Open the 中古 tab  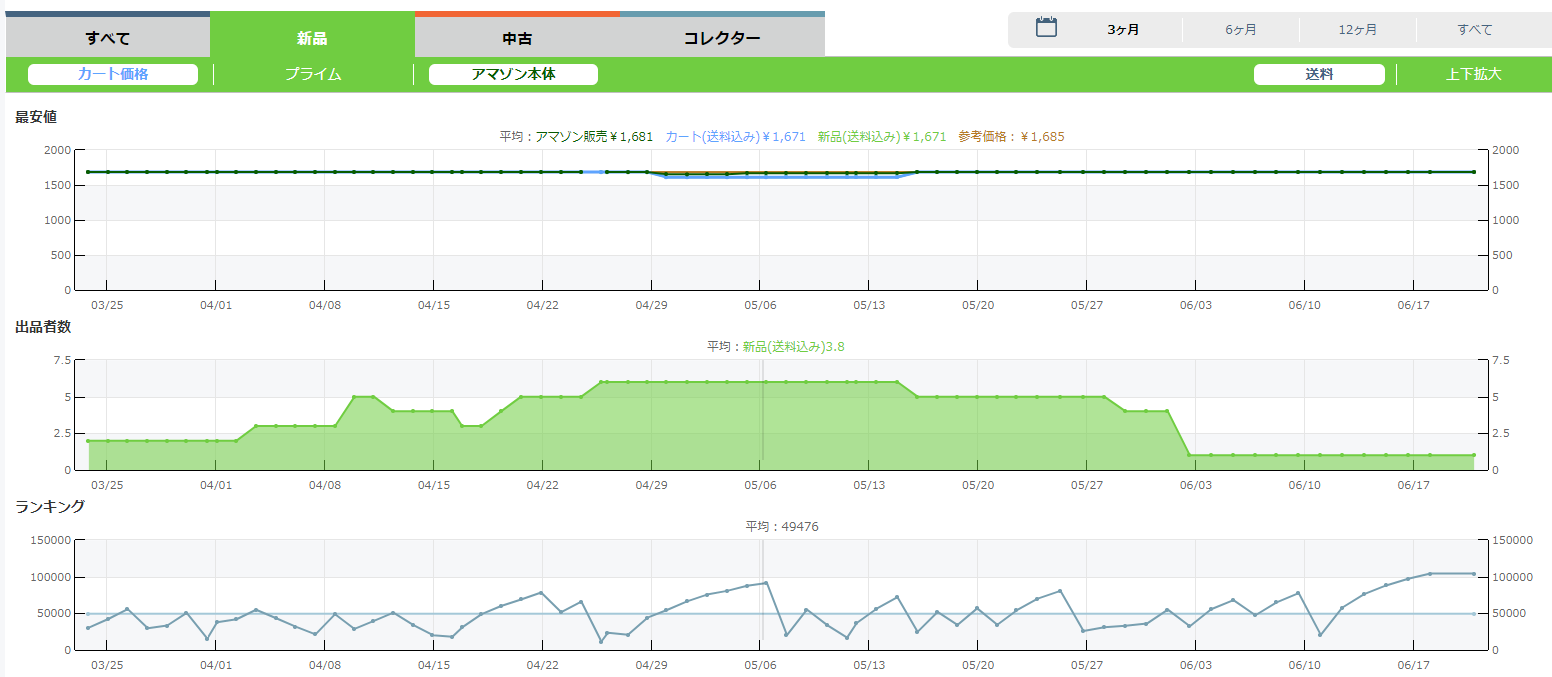[x=517, y=39]
